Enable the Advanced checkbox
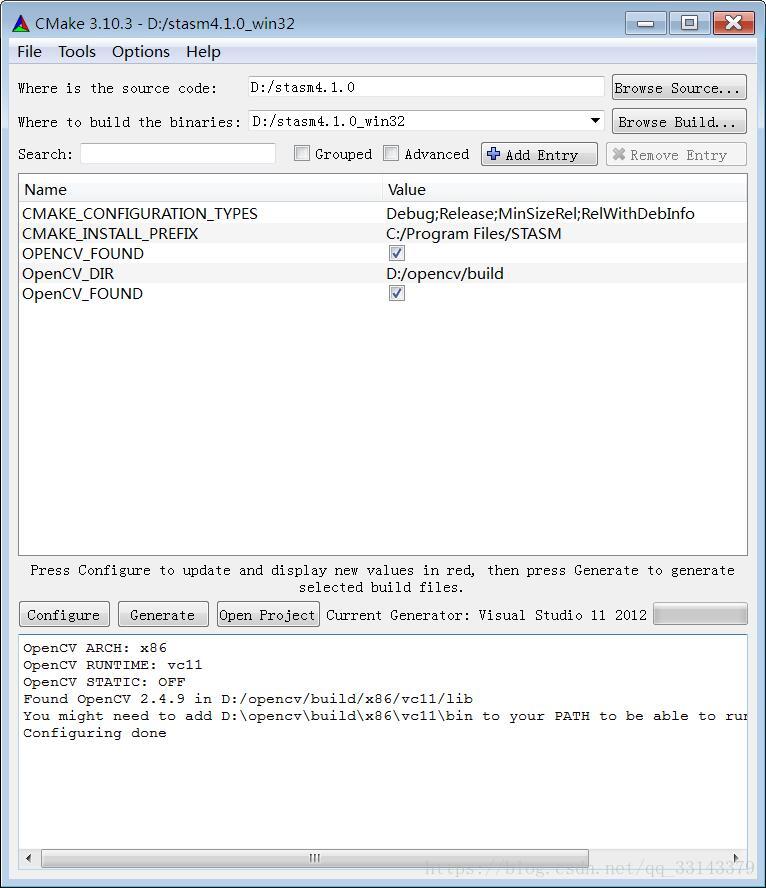Screen dimensions: 766x888 click(x=391, y=153)
